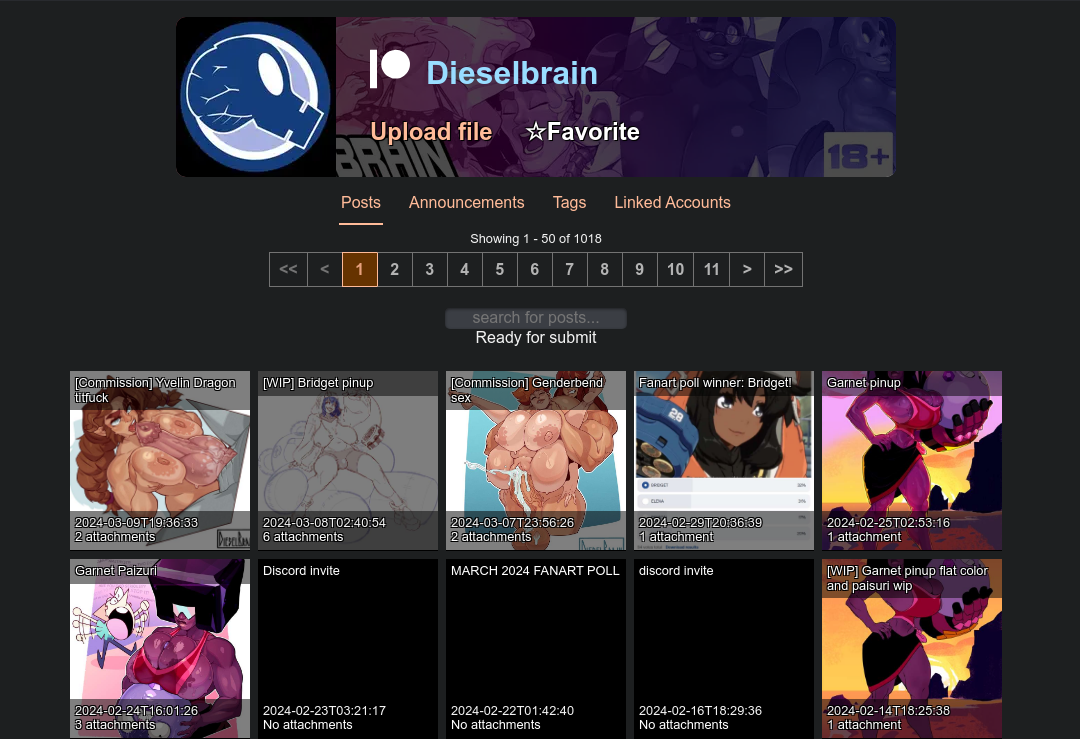1080x739 pixels.
Task: Jump to first page with << arrow
Action: 289,269
